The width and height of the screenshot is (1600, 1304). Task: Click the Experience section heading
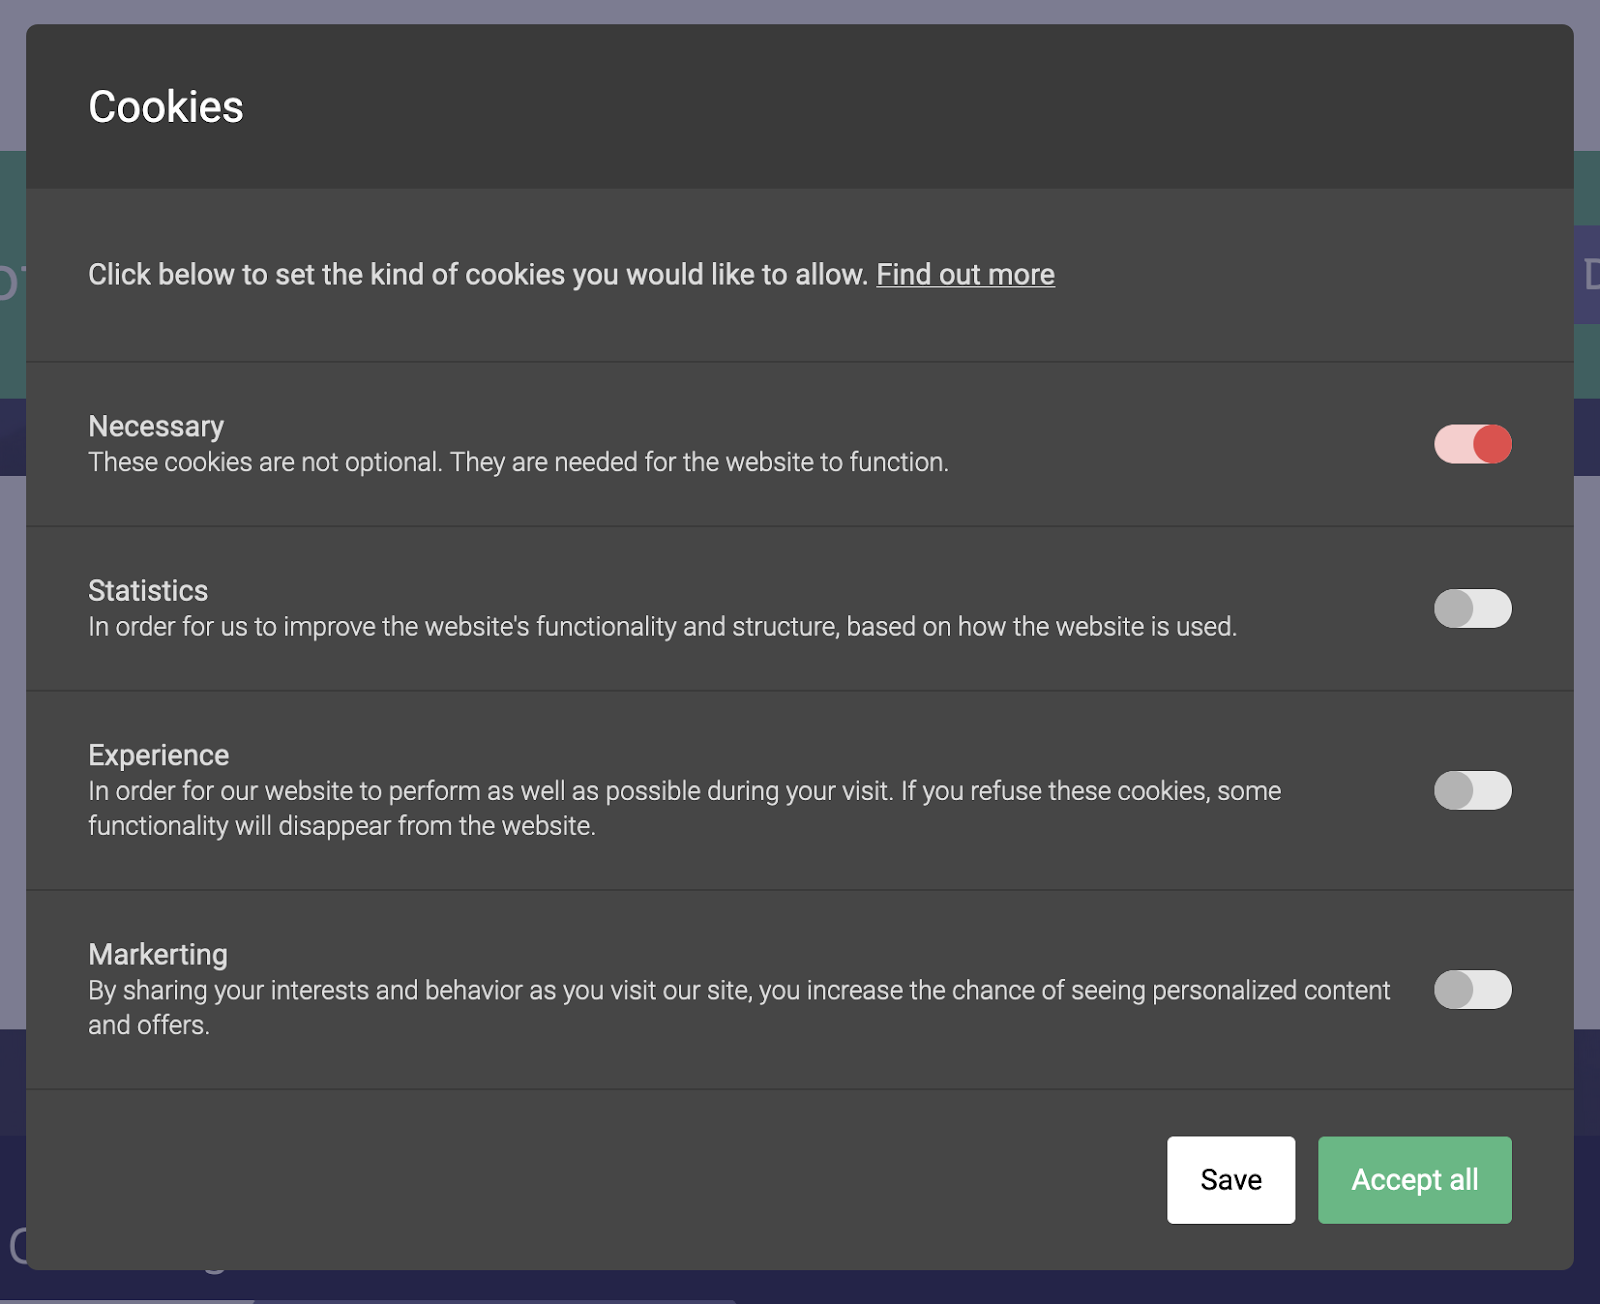tap(158, 754)
